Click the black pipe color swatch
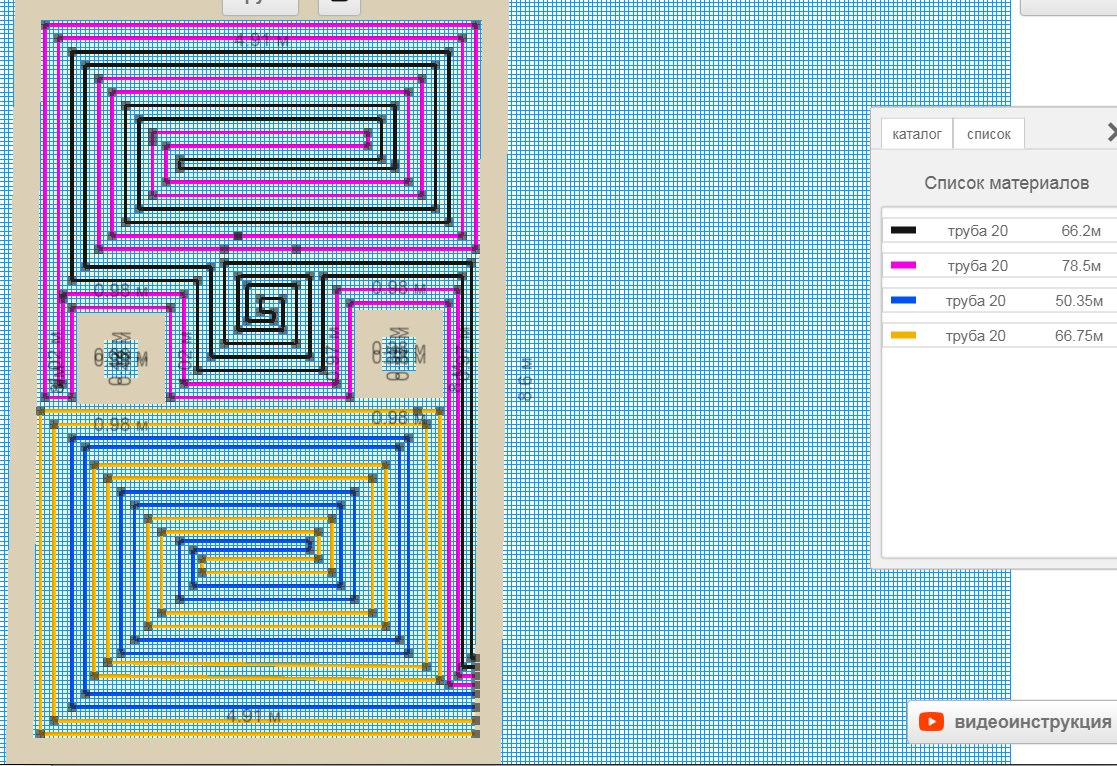The height and width of the screenshot is (766, 1117). [x=903, y=231]
